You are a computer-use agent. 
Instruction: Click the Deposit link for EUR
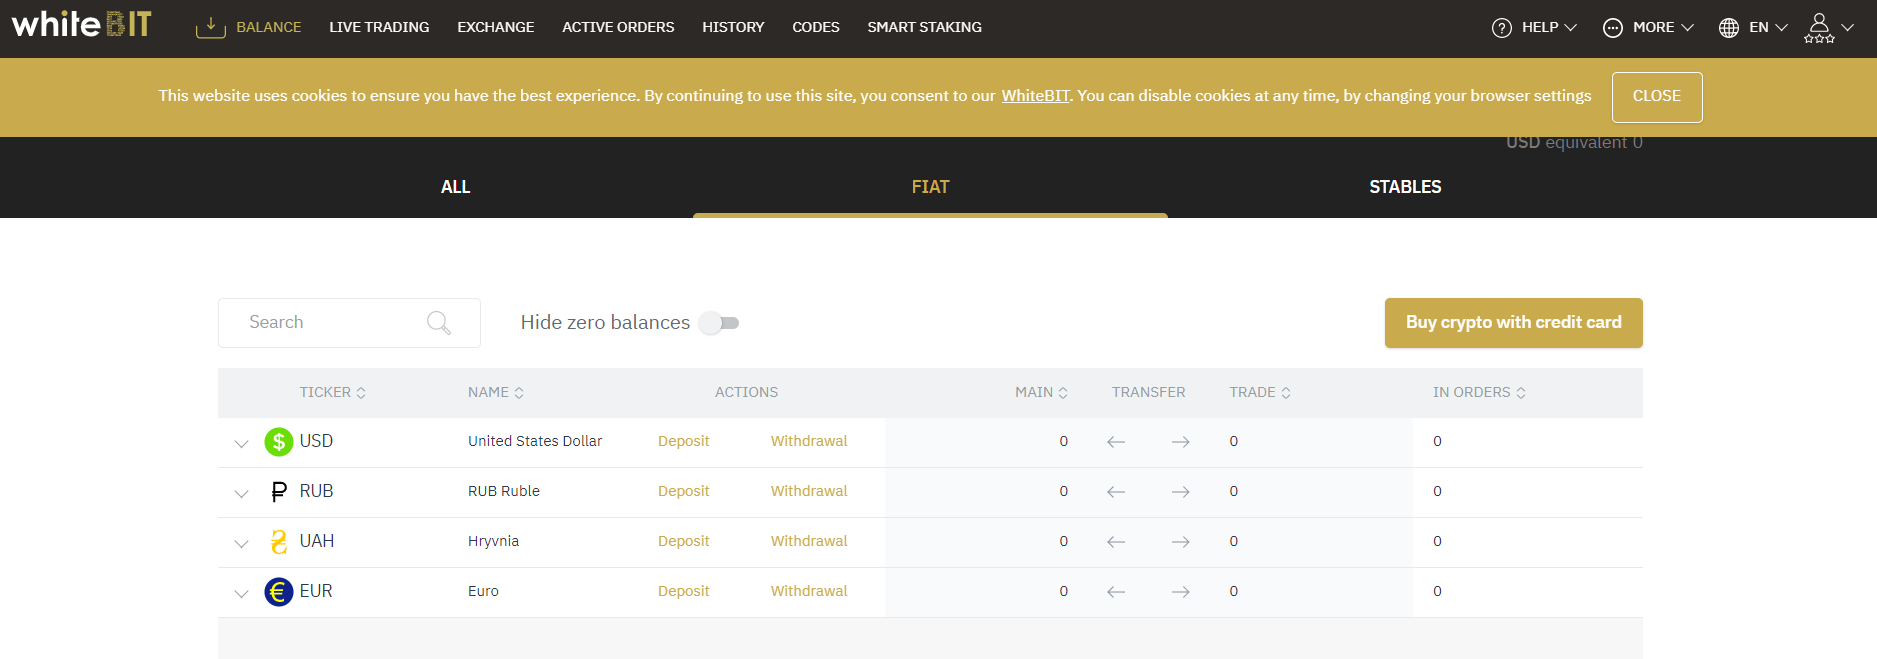coord(683,591)
